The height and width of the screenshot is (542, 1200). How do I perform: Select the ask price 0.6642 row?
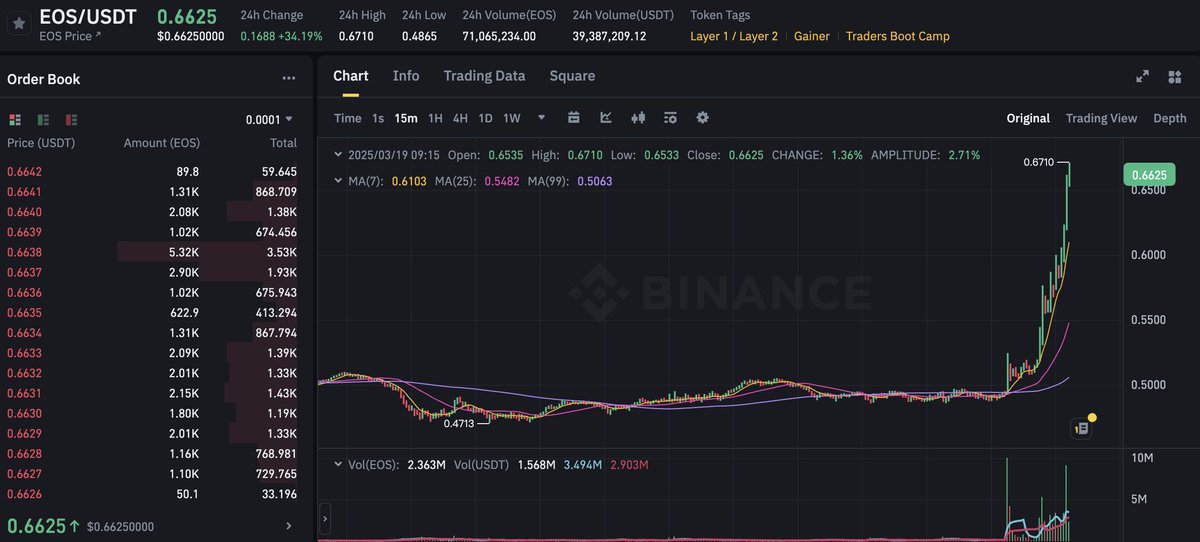pyautogui.click(x=152, y=172)
